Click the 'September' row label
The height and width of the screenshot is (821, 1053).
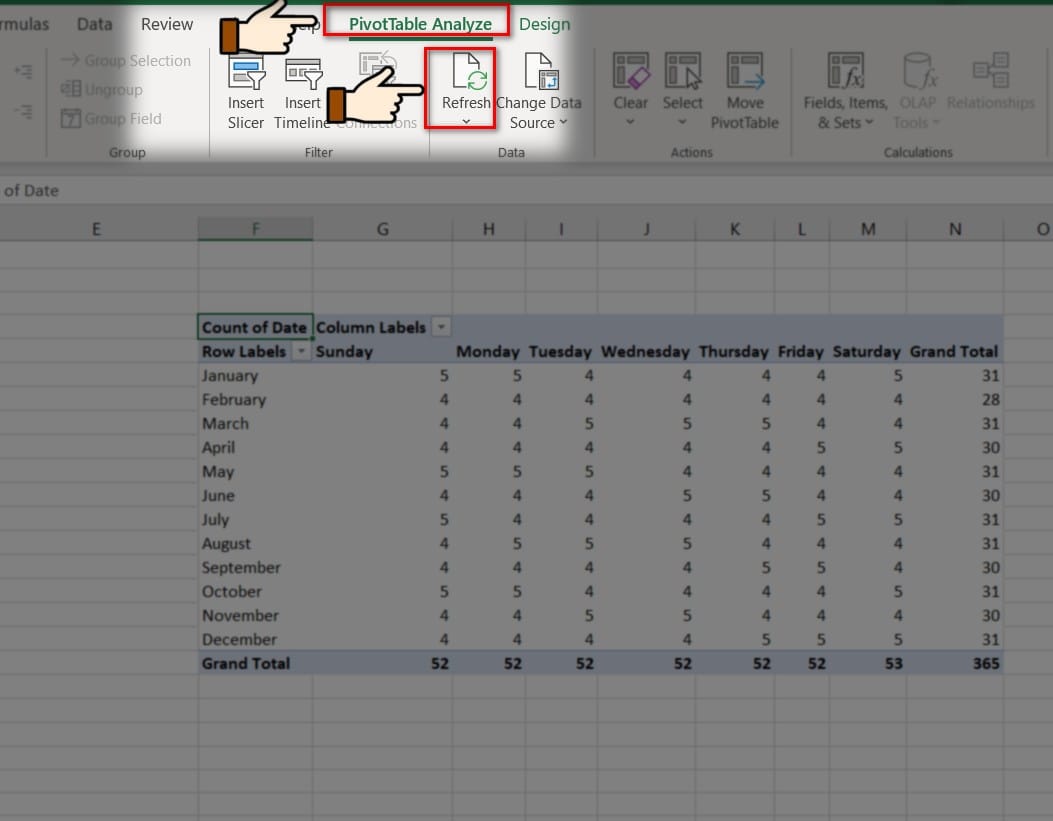pos(241,567)
